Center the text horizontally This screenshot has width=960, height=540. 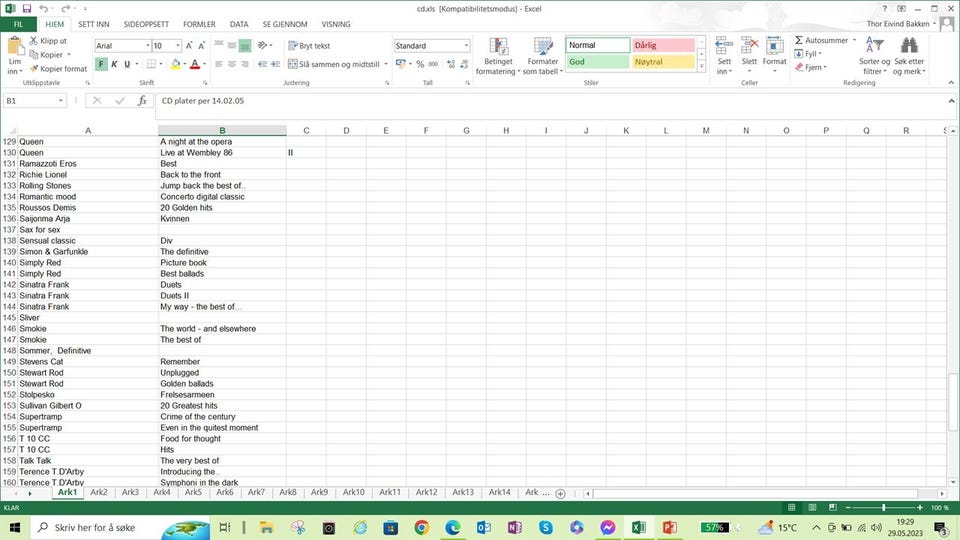coord(231,64)
